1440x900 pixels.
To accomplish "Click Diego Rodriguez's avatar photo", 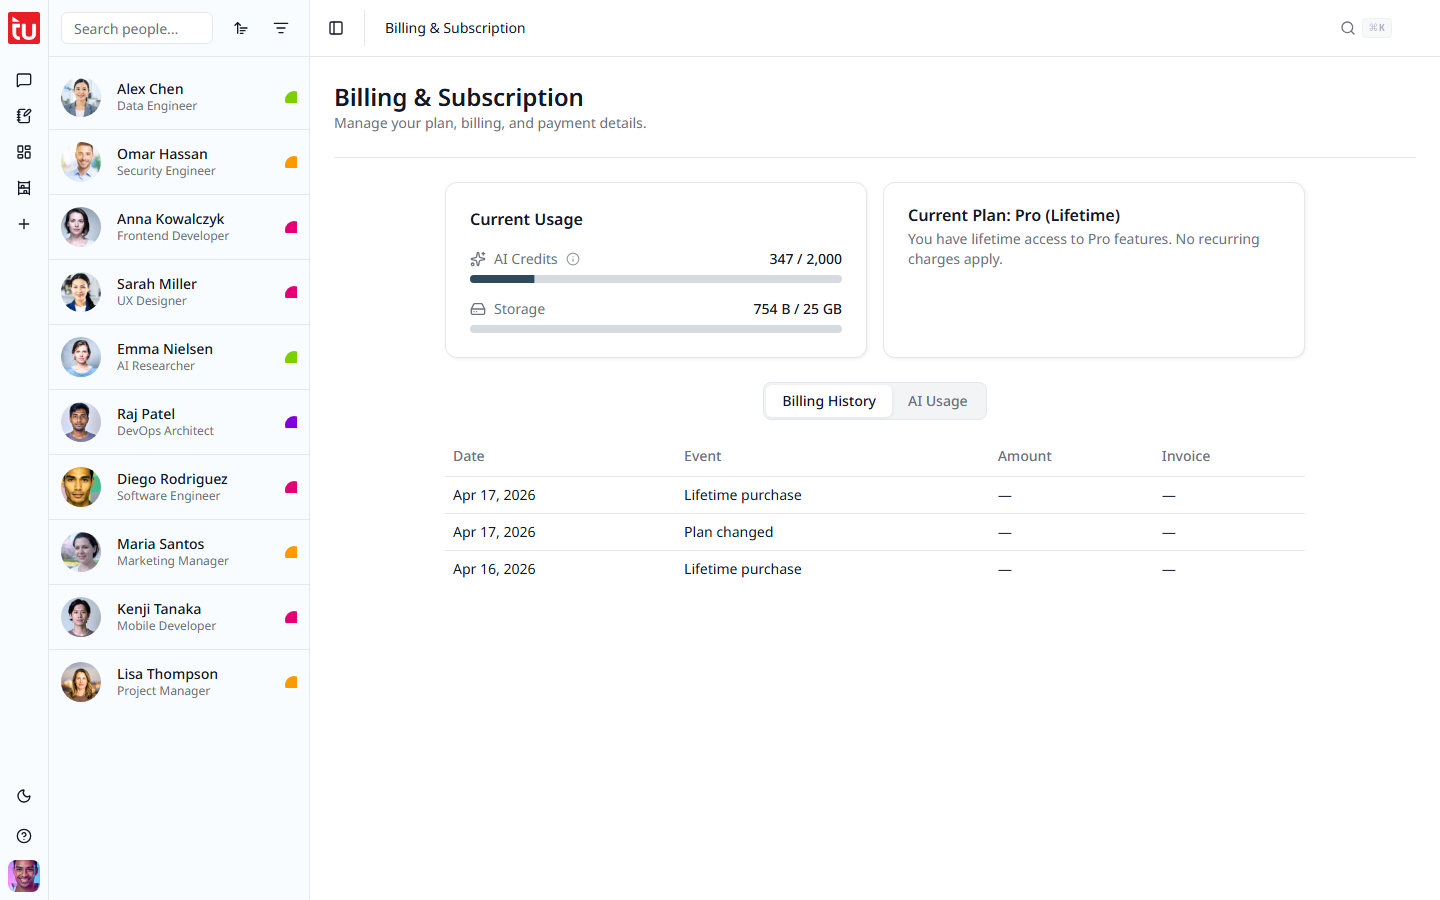I will pos(81,487).
